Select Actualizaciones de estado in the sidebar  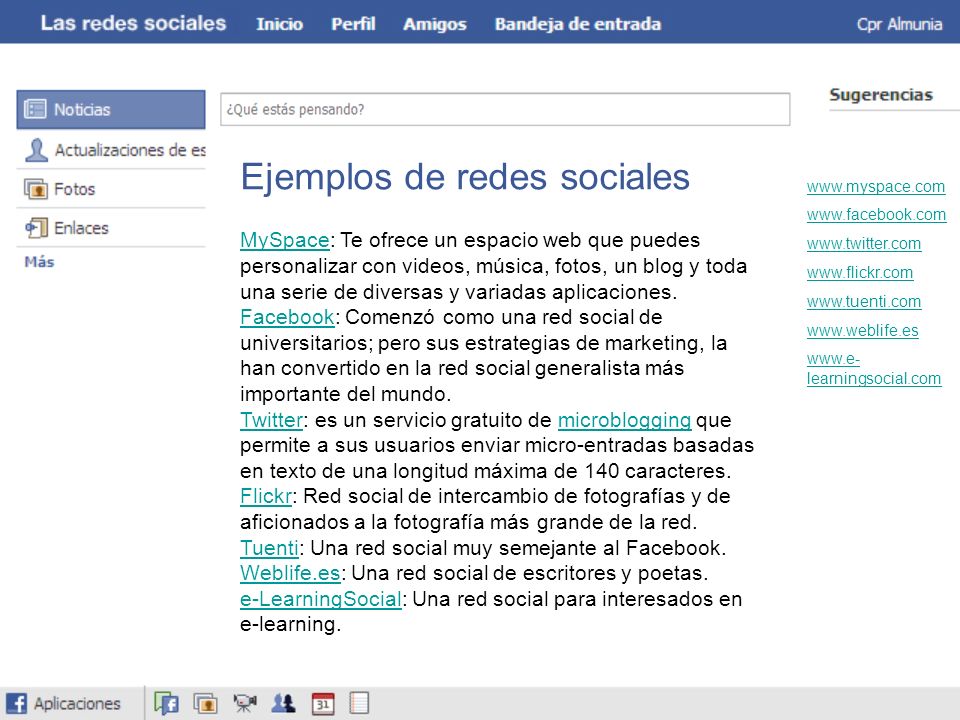tap(111, 149)
